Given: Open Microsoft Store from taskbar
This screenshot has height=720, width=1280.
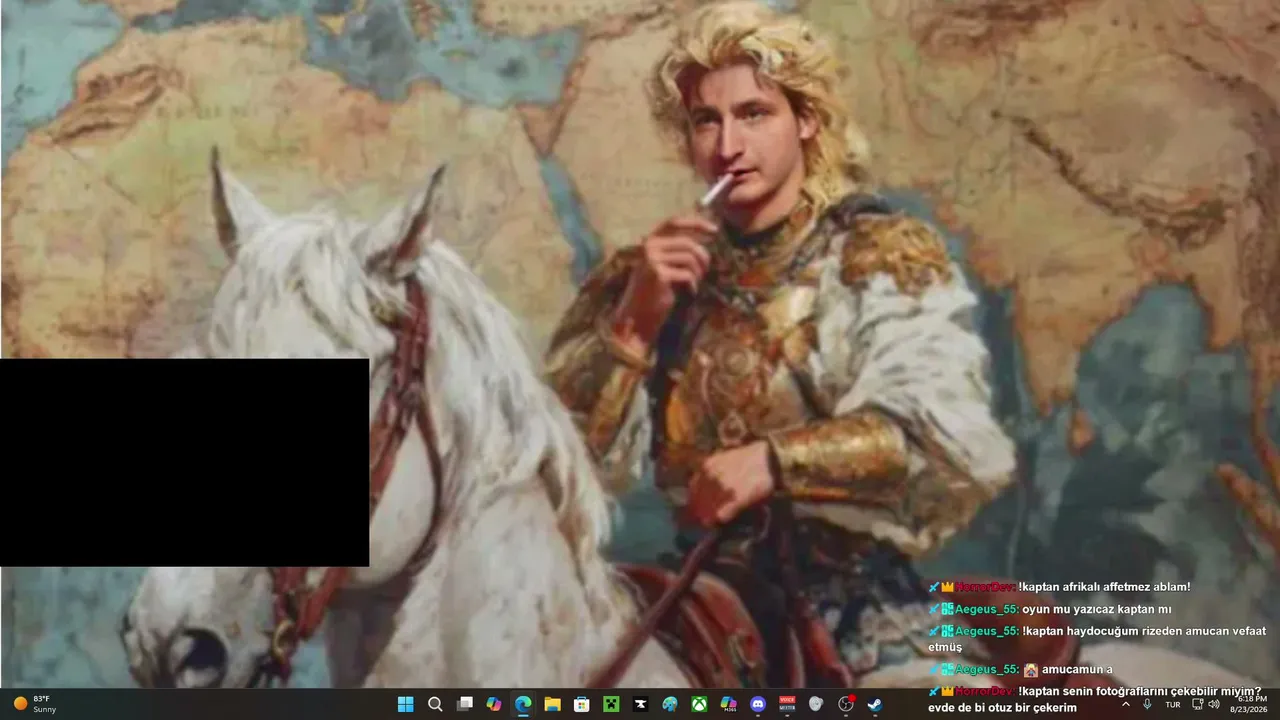Looking at the screenshot, I should tap(581, 704).
